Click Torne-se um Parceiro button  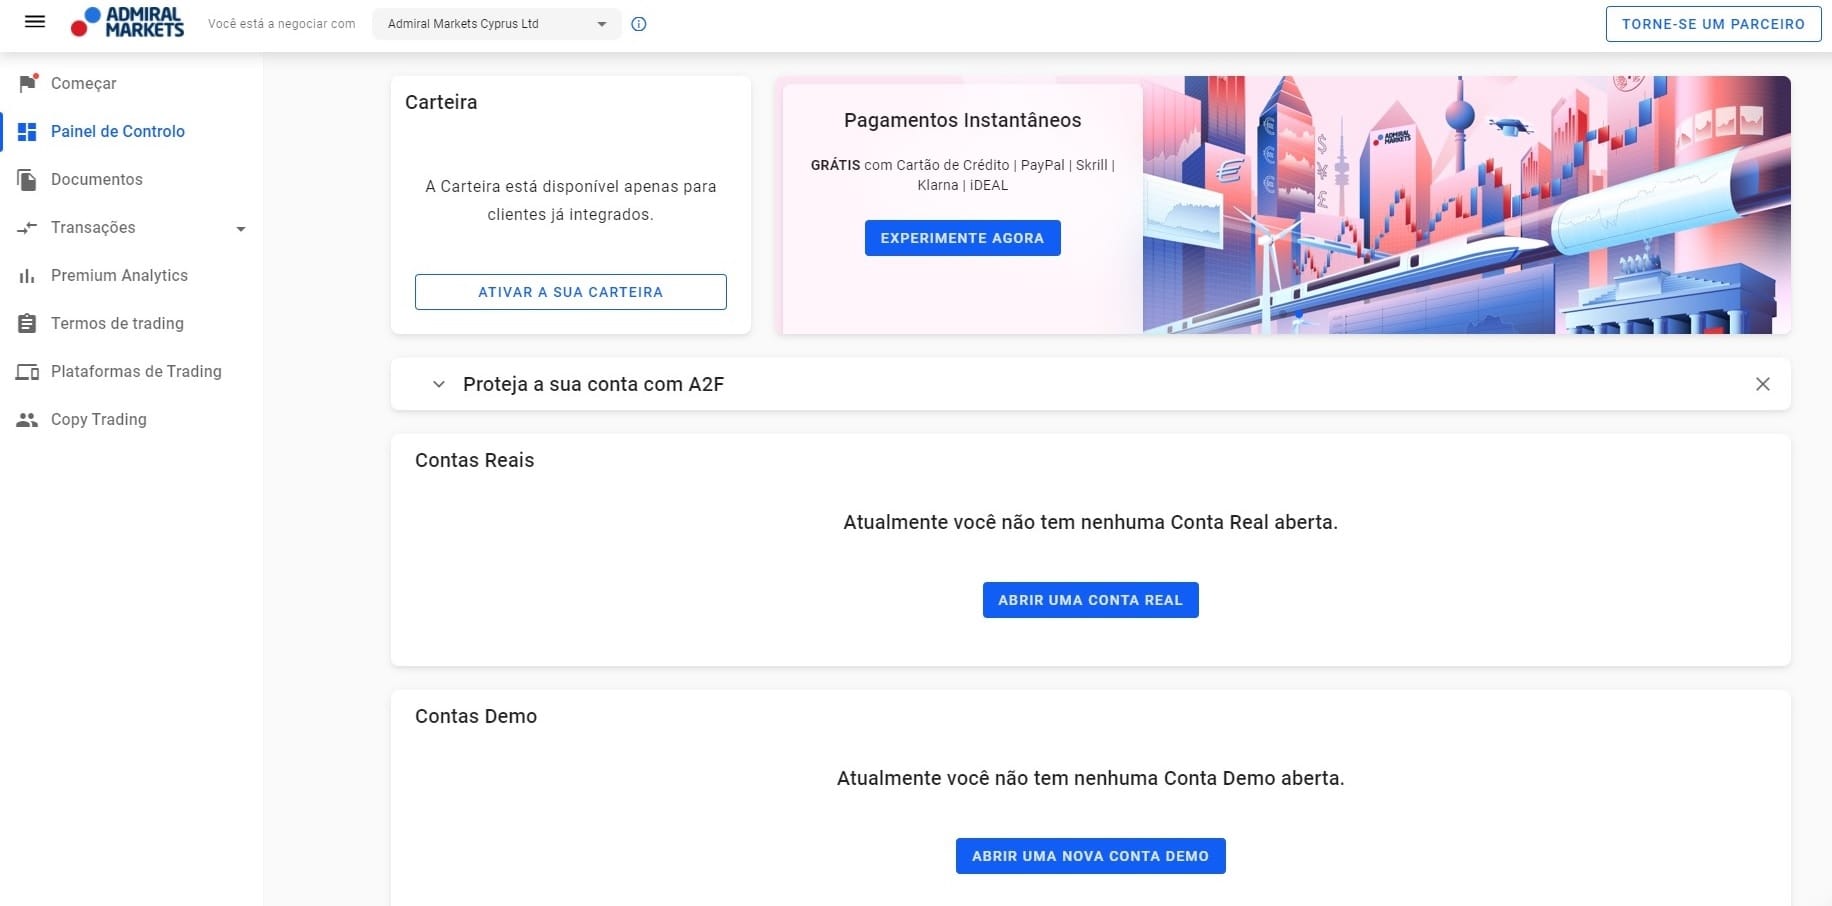1713,24
